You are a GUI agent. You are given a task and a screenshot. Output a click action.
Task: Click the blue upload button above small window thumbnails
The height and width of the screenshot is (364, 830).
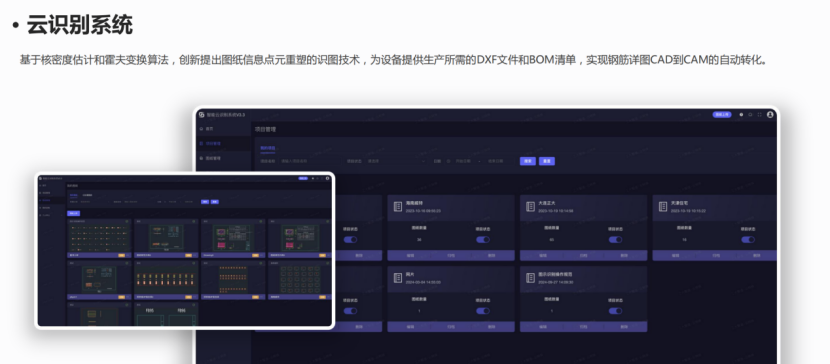pos(74,213)
